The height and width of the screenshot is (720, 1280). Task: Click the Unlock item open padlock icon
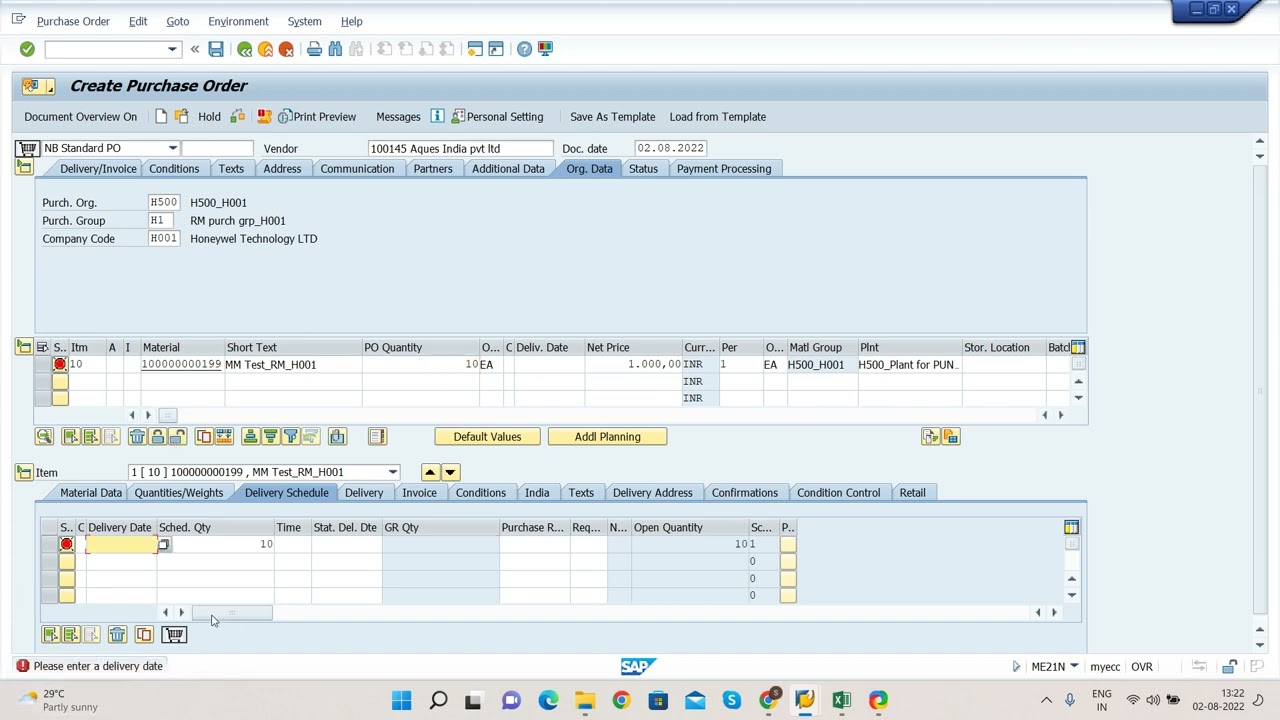(x=177, y=437)
